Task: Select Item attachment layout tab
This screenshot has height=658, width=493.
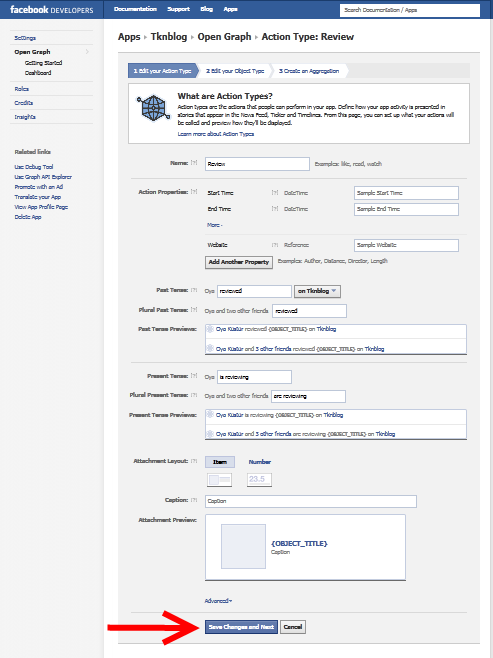Action: (220, 462)
